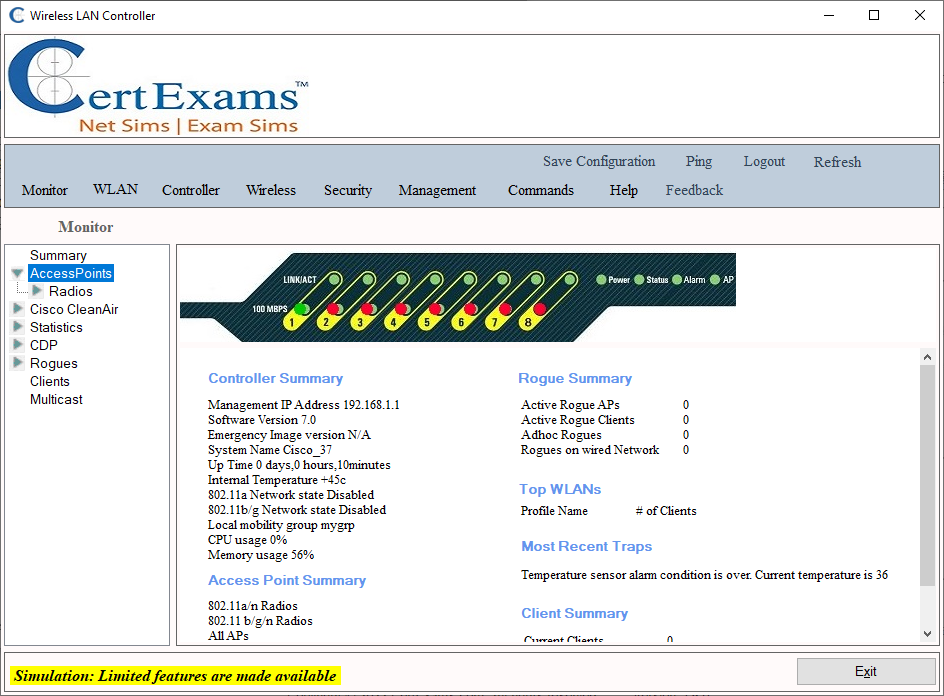The height and width of the screenshot is (696, 944).
Task: Click the application icon in the title bar
Action: 17,15
